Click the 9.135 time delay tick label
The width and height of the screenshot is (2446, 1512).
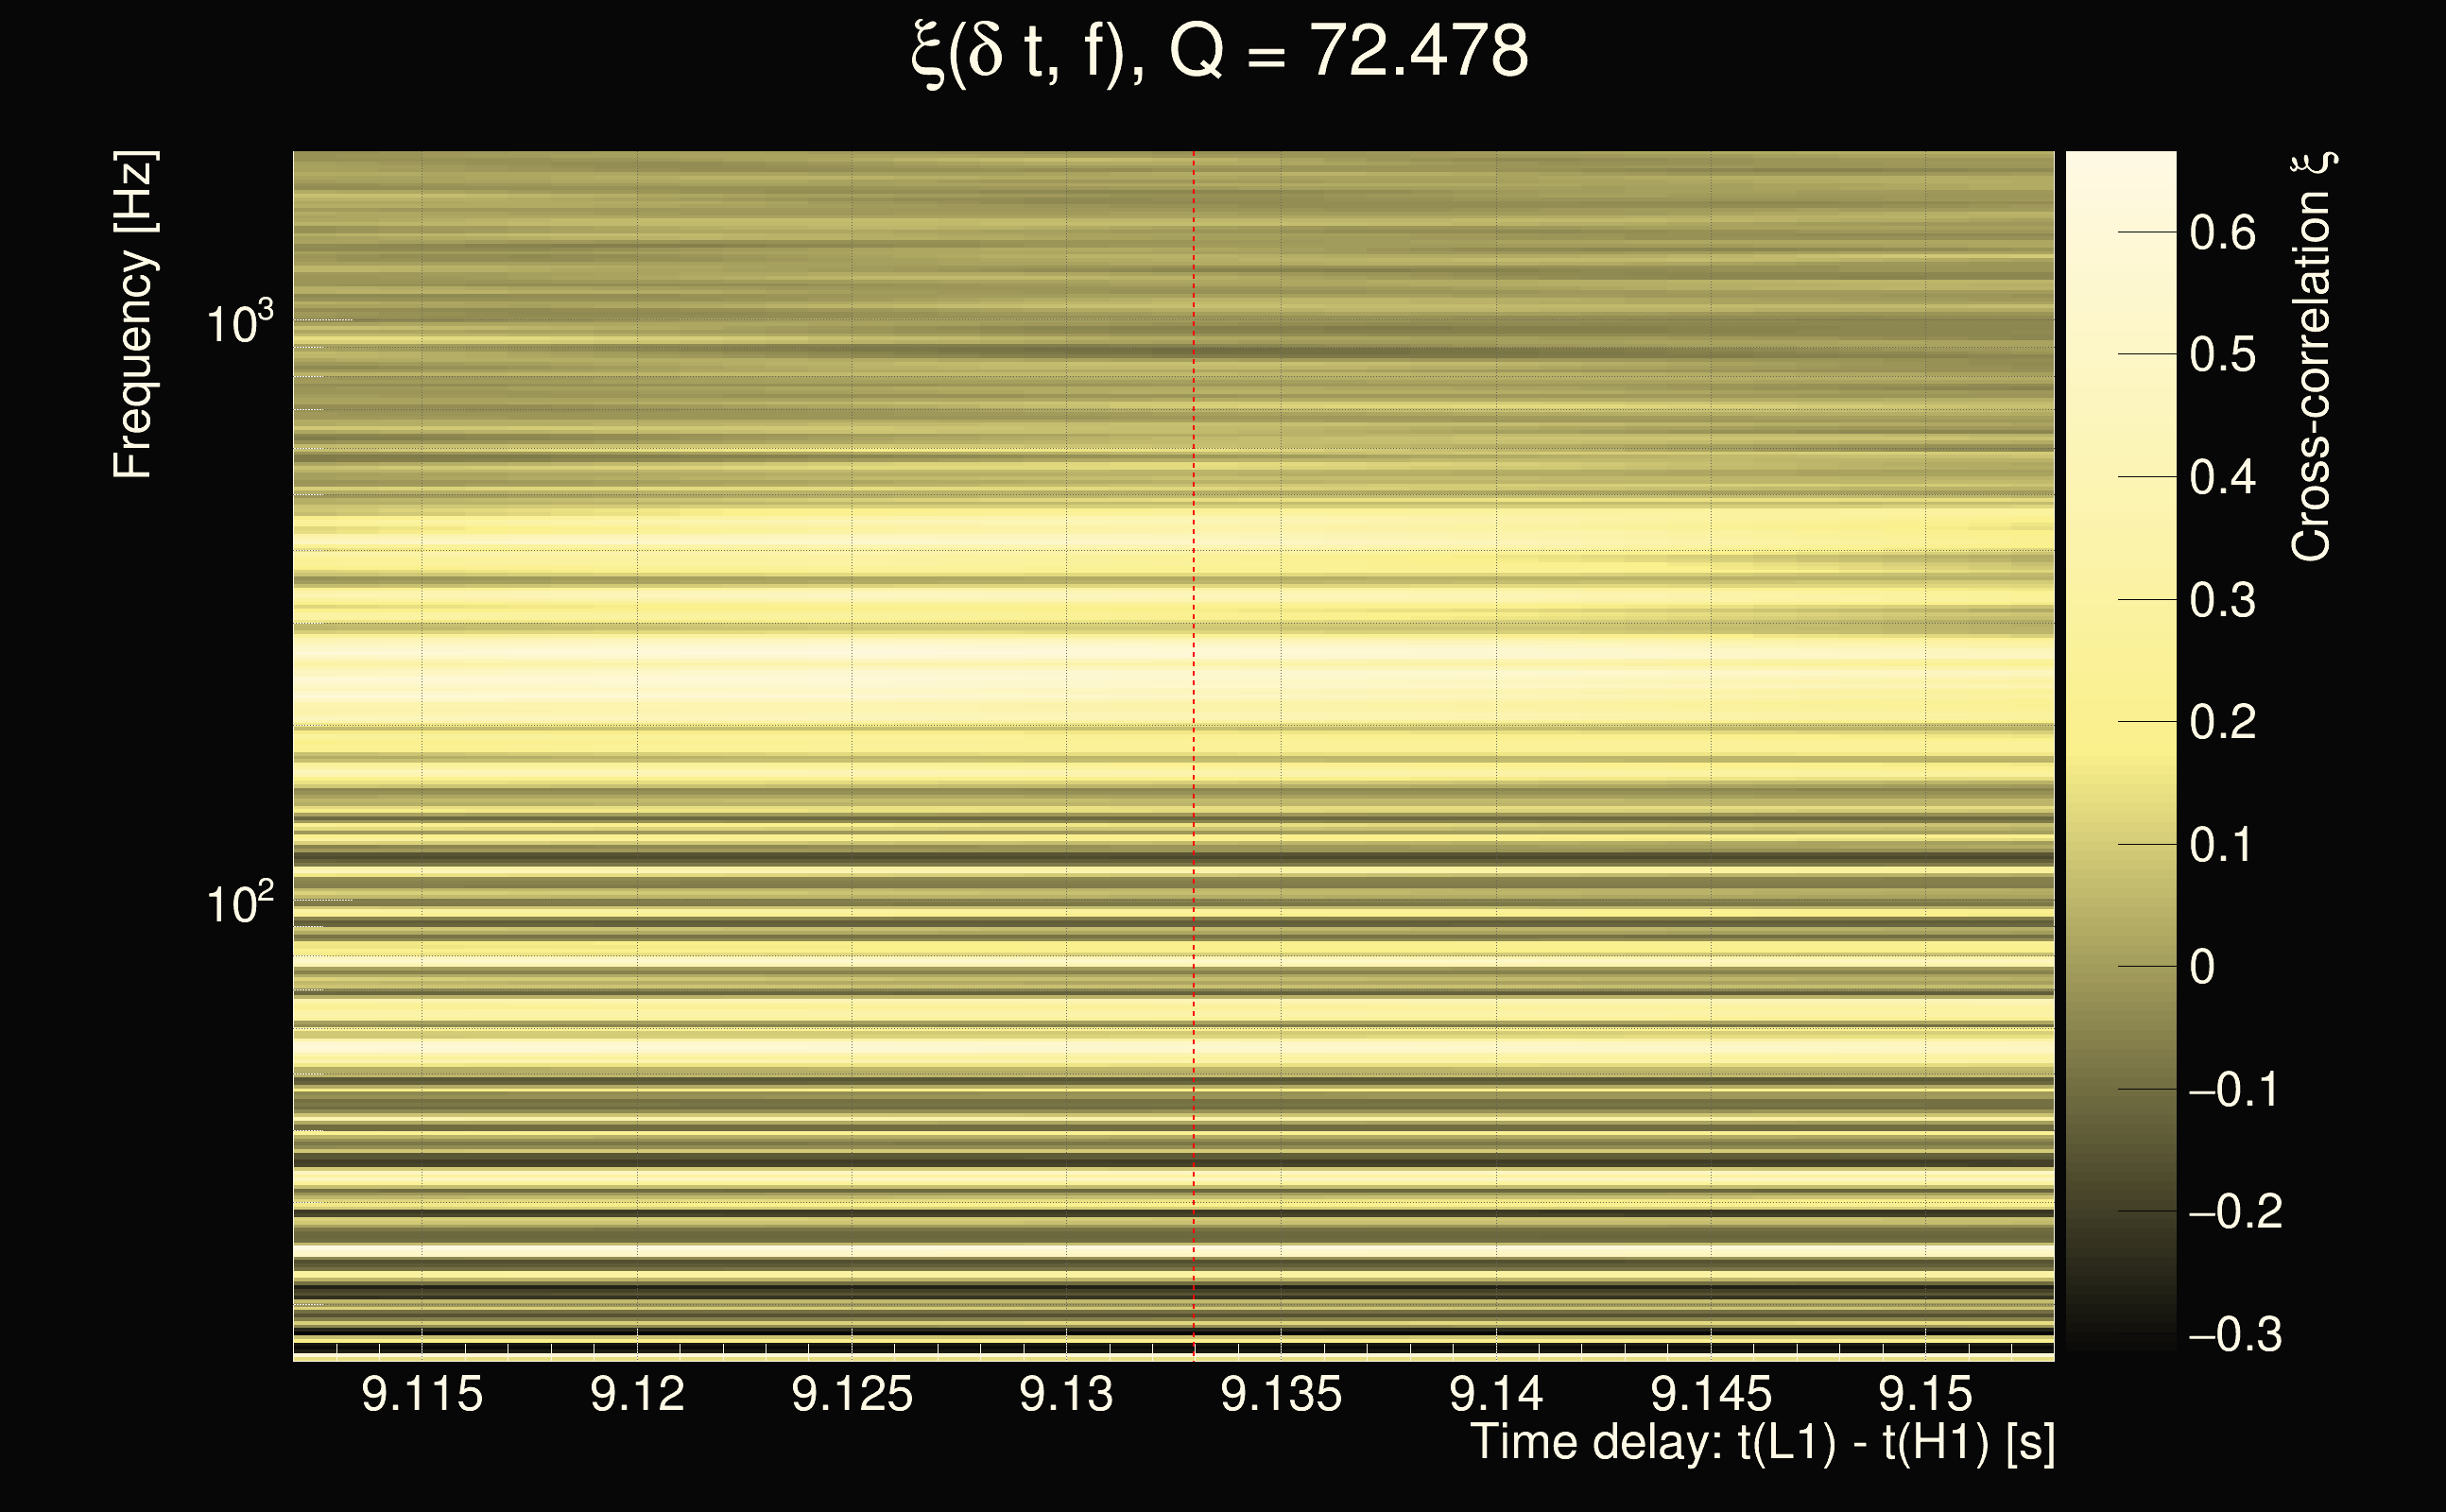(1281, 1394)
